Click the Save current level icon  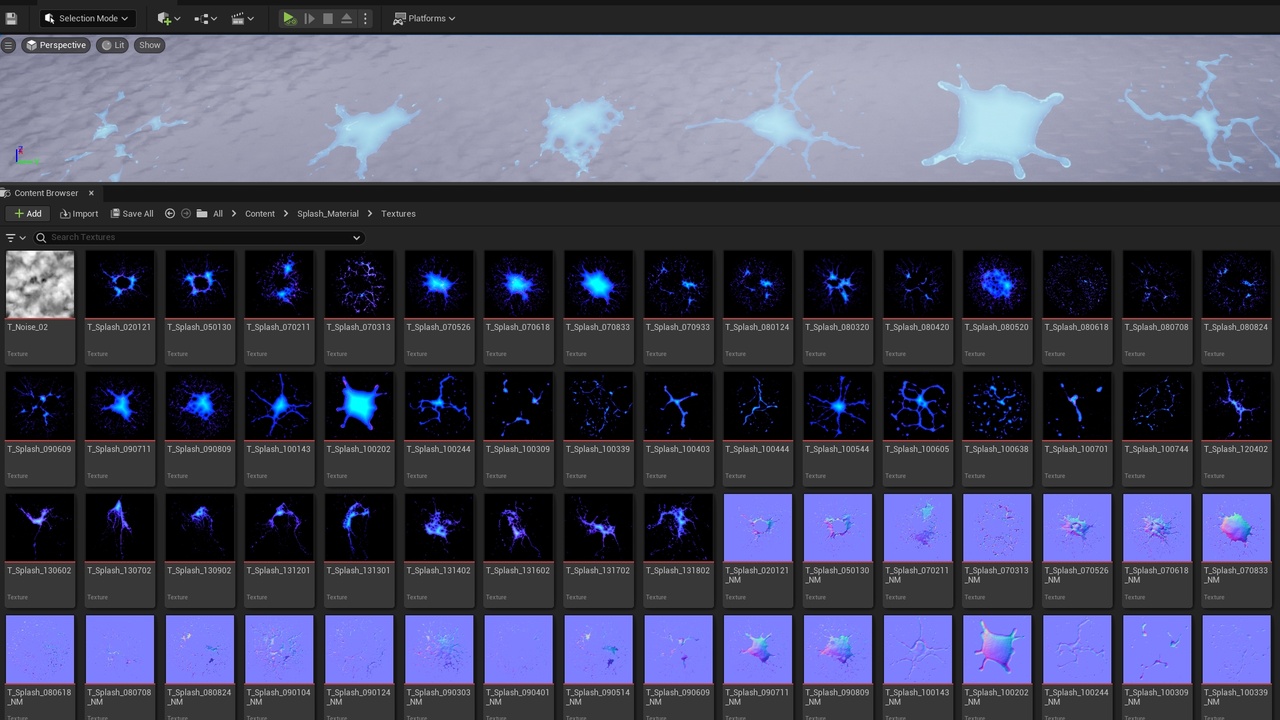(11, 18)
